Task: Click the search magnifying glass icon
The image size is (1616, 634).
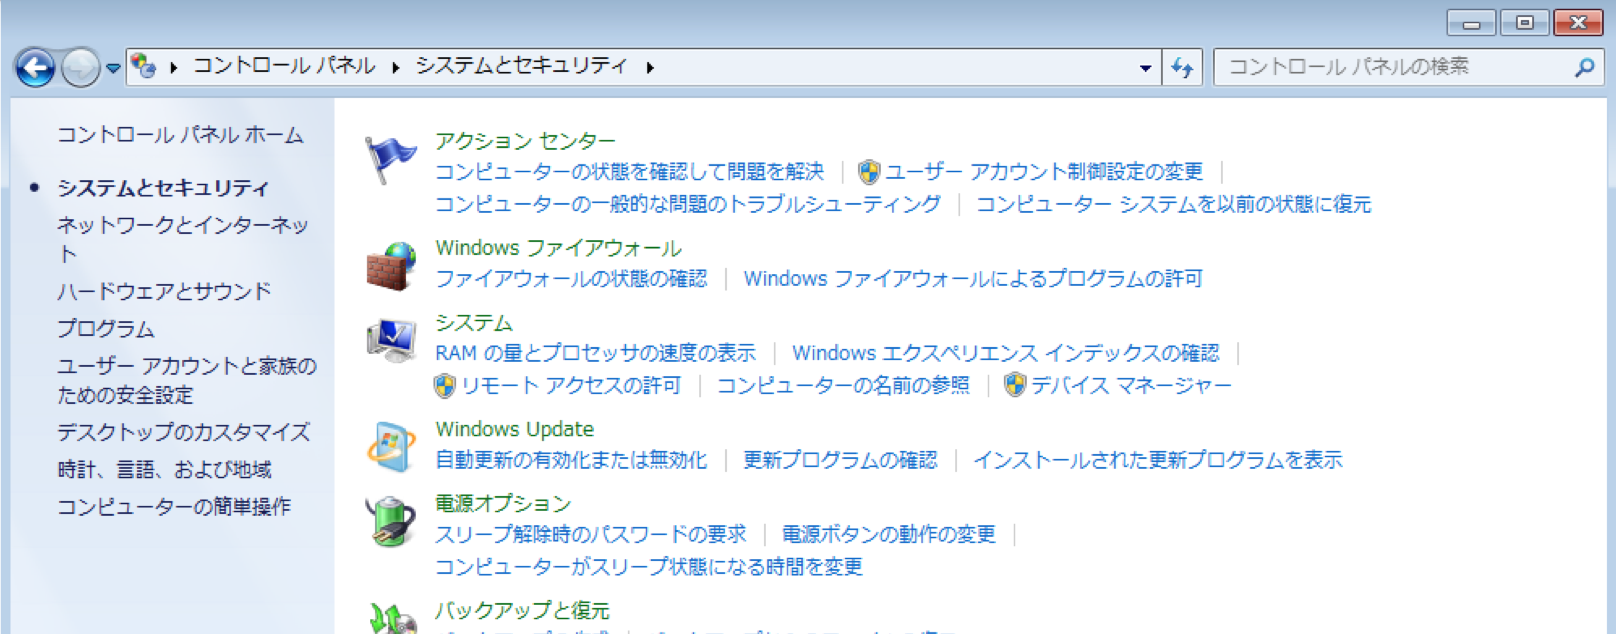Action: pyautogui.click(x=1584, y=67)
